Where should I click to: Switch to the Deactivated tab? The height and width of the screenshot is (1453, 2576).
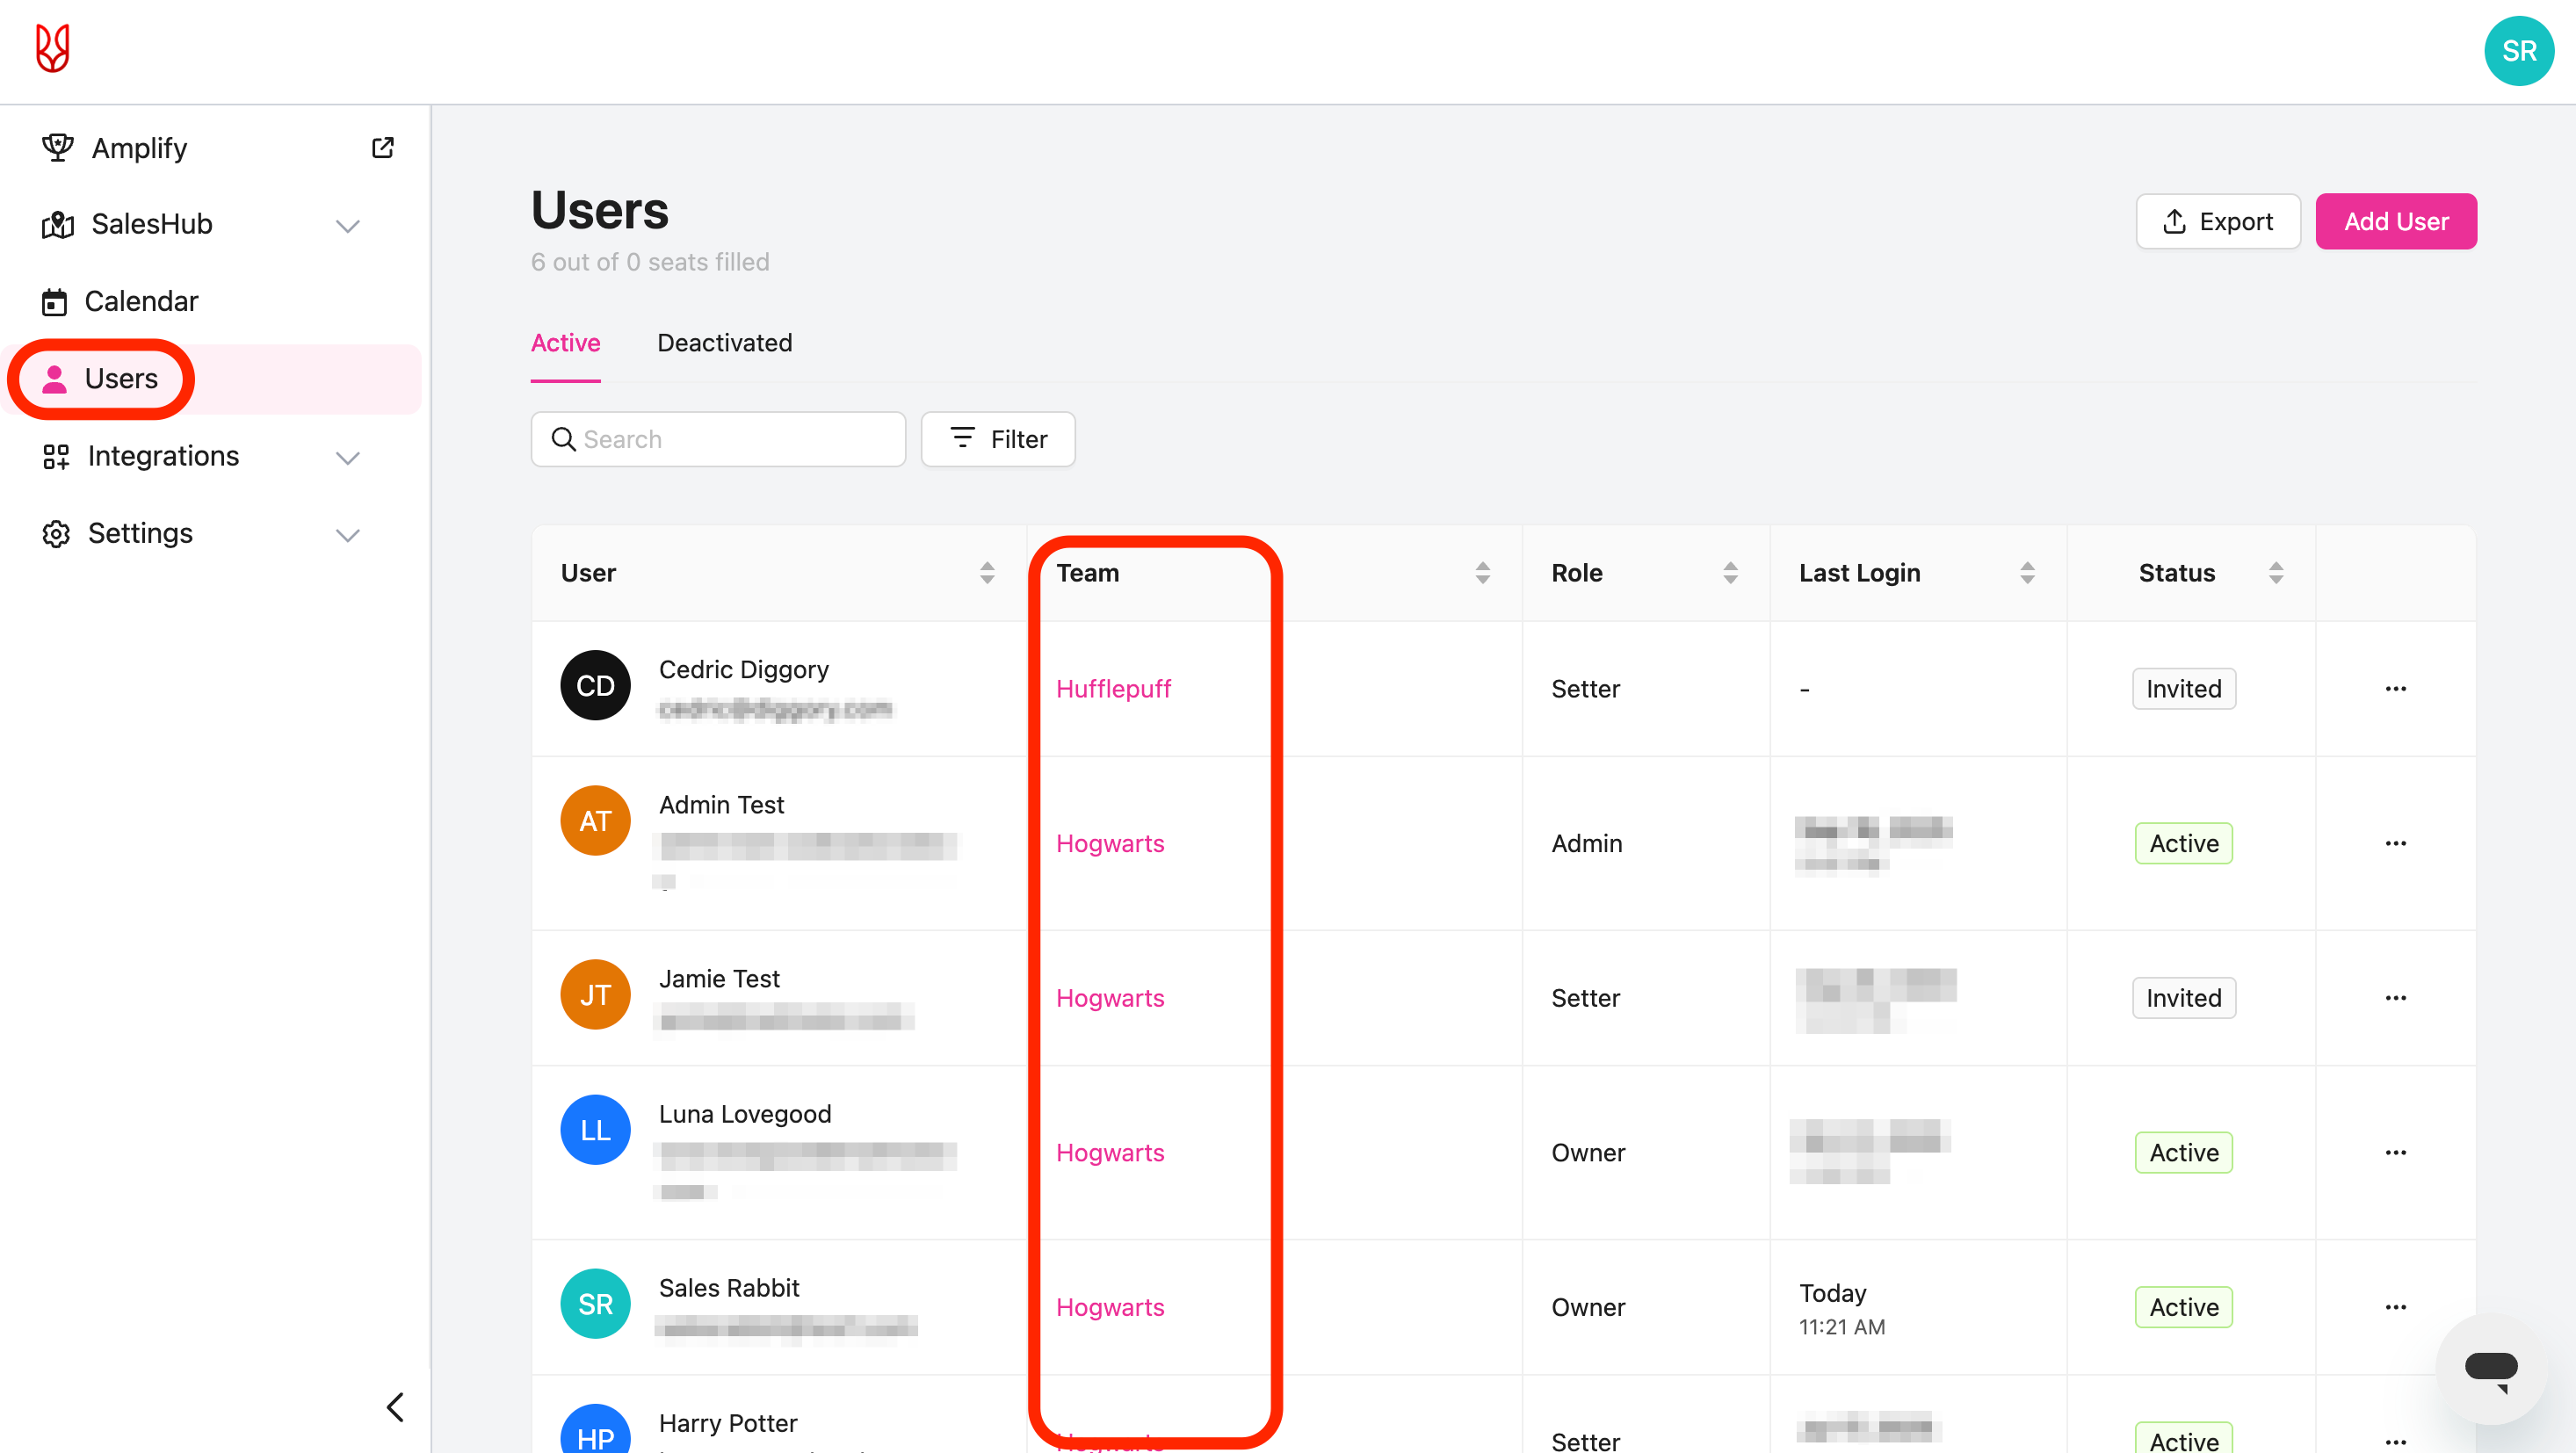tap(724, 343)
